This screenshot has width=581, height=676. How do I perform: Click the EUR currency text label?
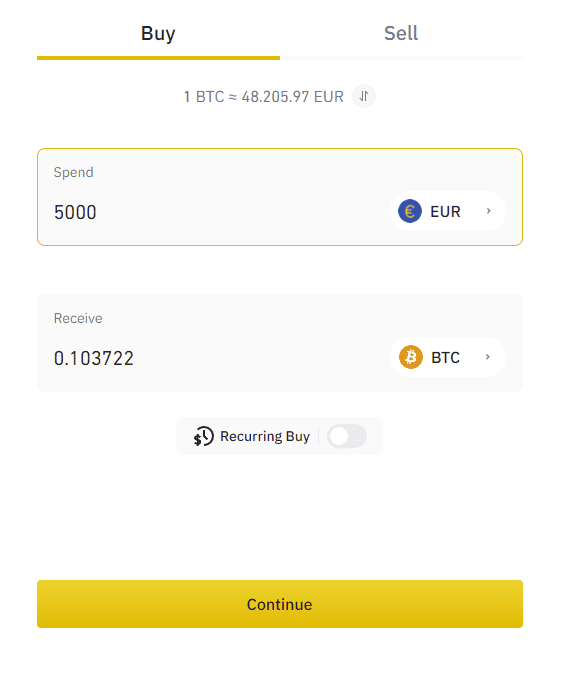446,212
